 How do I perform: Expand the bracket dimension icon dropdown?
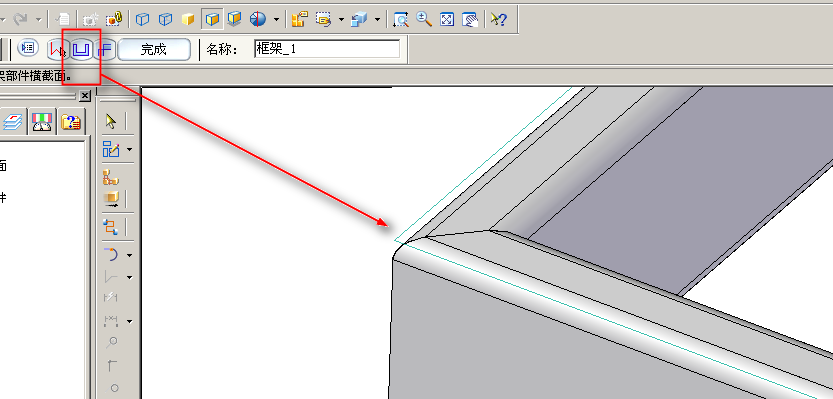tap(130, 321)
